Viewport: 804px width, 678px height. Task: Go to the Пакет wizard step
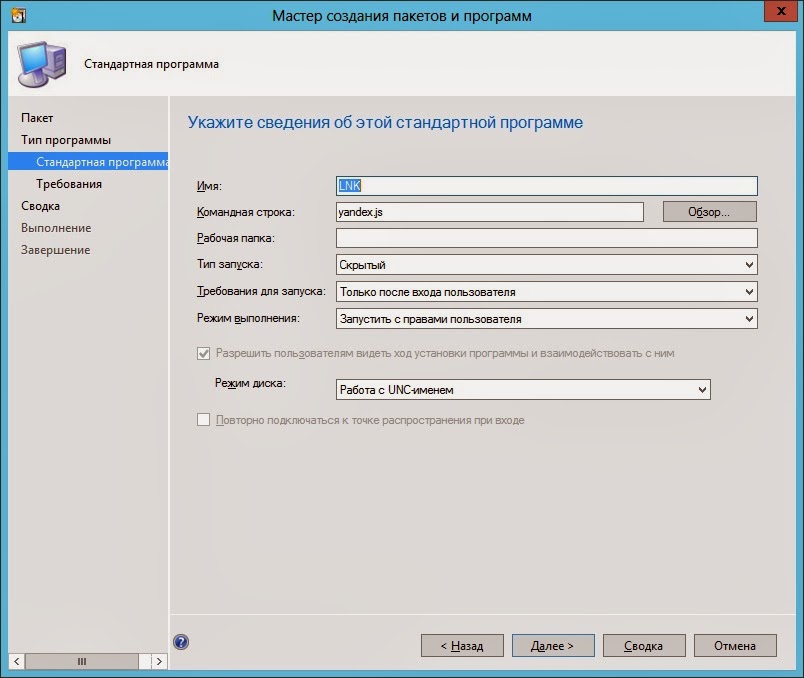click(37, 118)
